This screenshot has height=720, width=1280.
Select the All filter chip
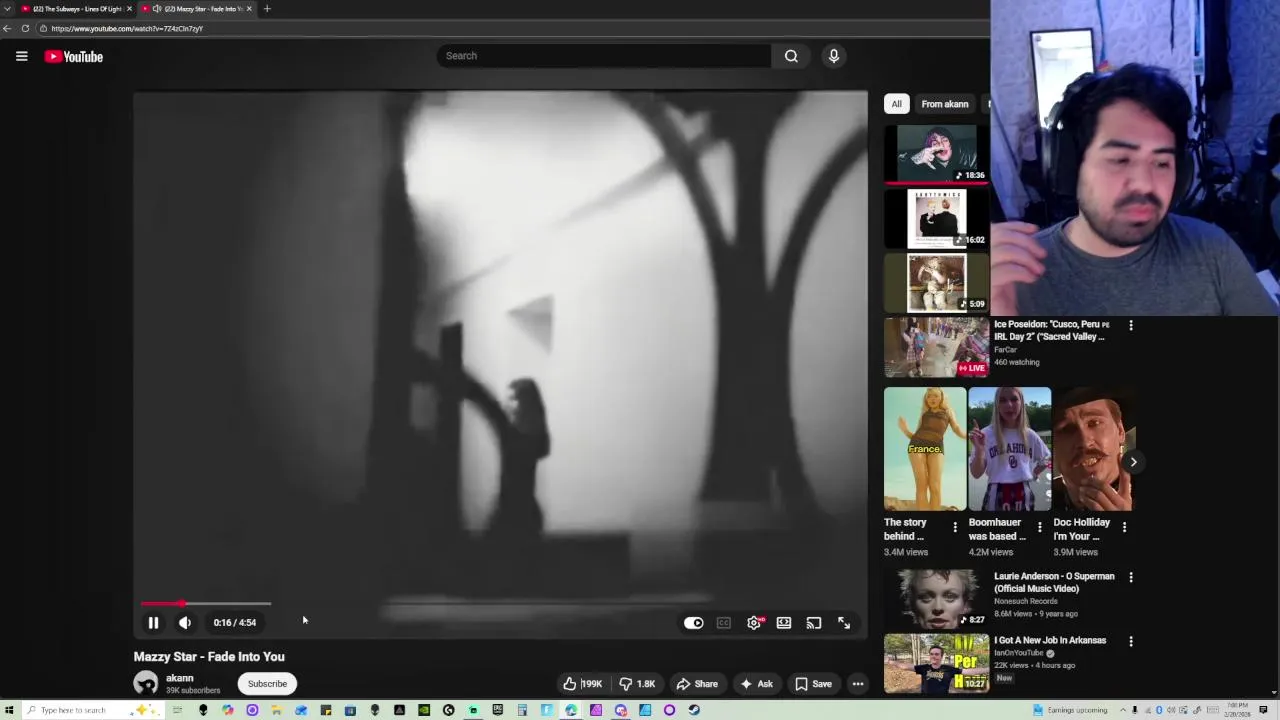click(896, 104)
